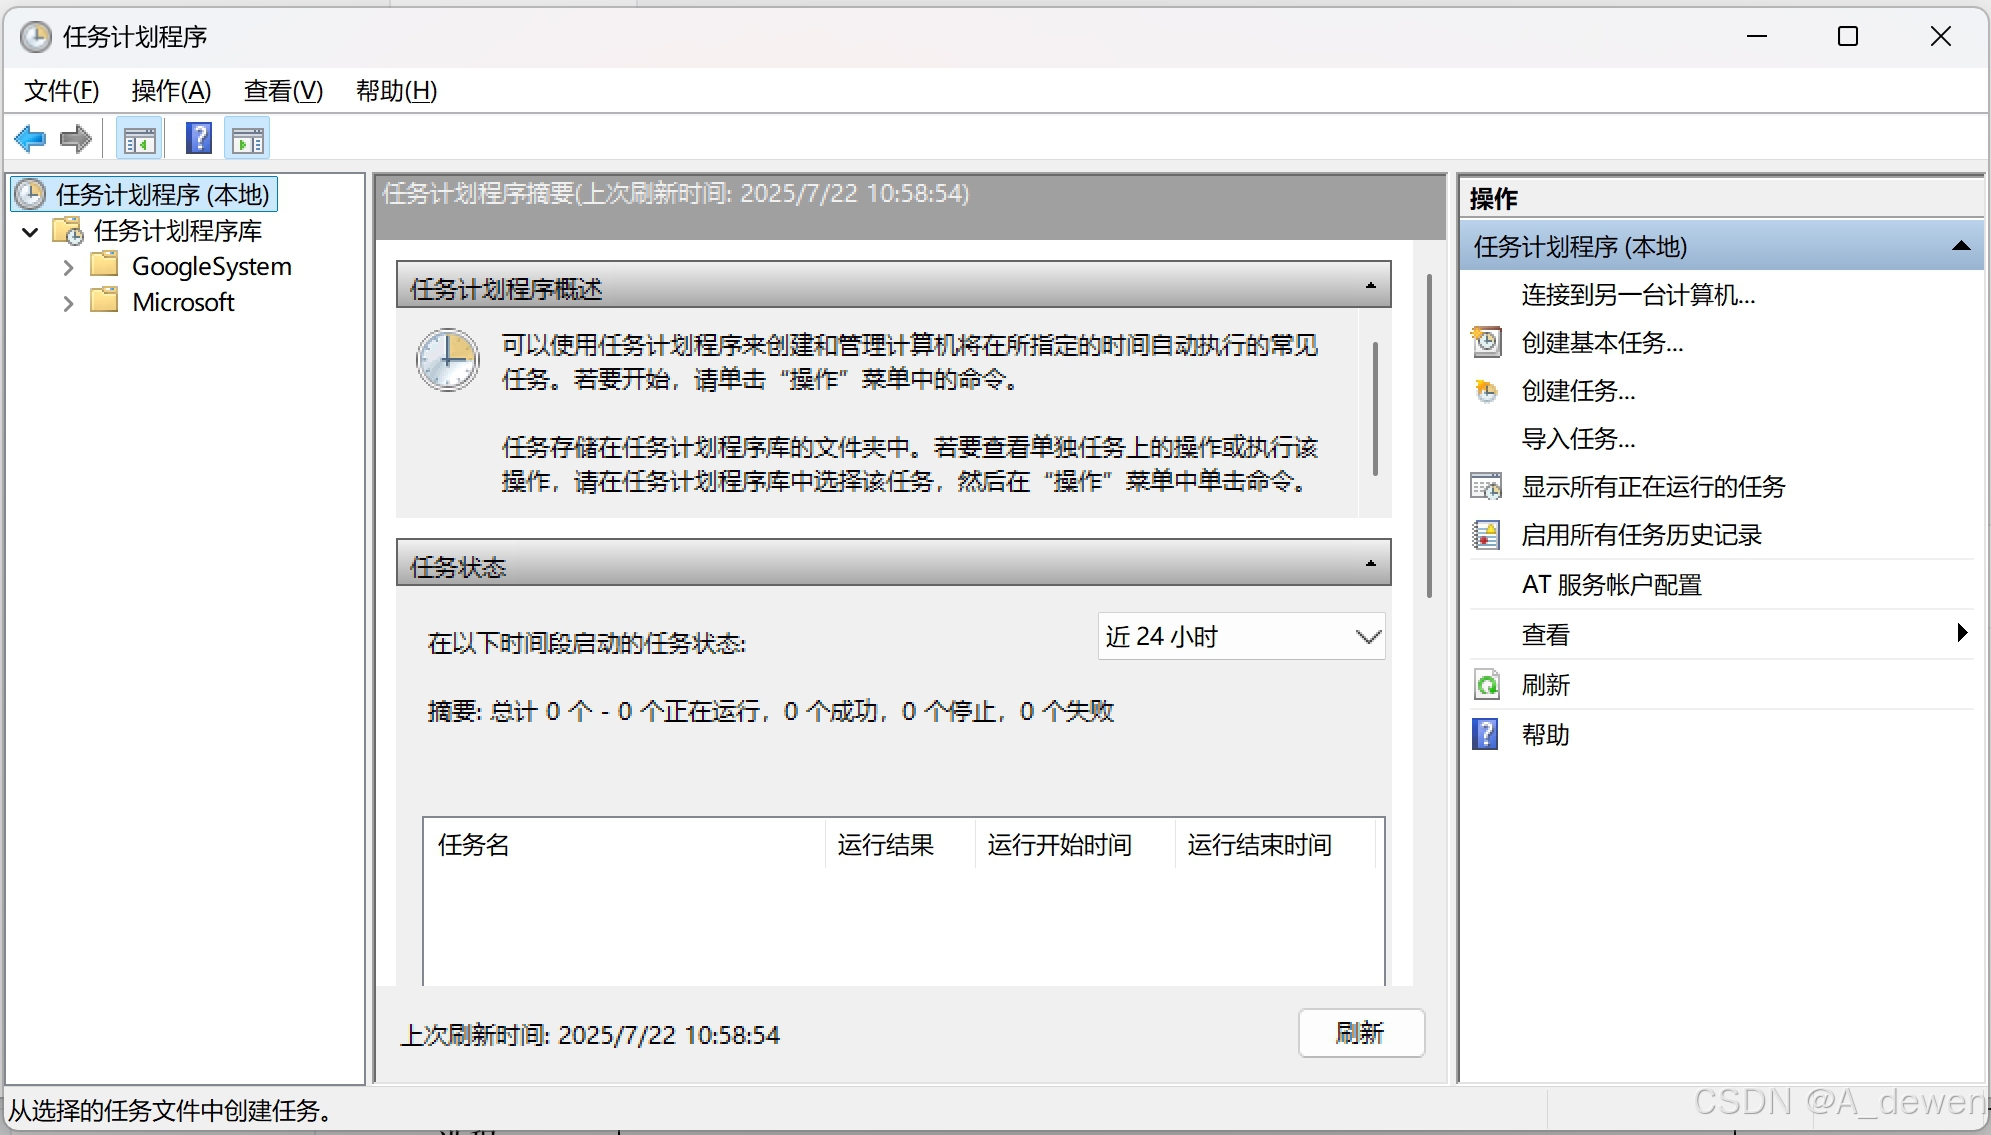This screenshot has width=1991, height=1135.
Task: Minimize the 任务计划程序 window
Action: tap(1757, 36)
